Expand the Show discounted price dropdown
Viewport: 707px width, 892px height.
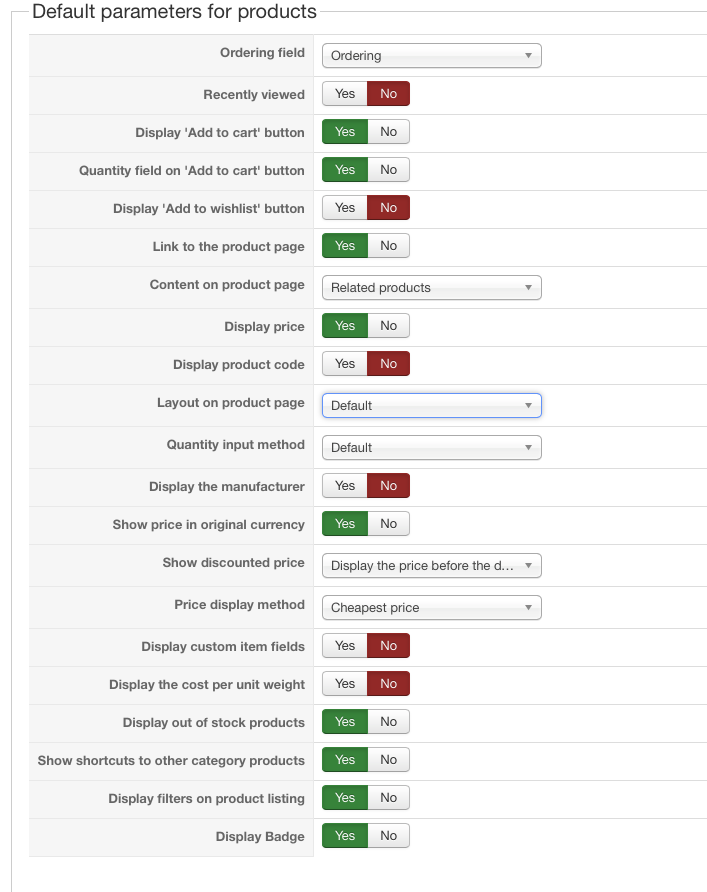click(431, 566)
